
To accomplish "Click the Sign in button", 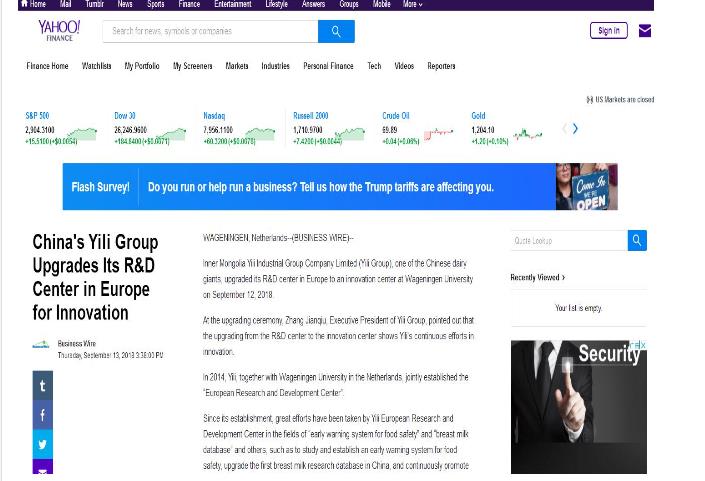I will click(x=608, y=31).
